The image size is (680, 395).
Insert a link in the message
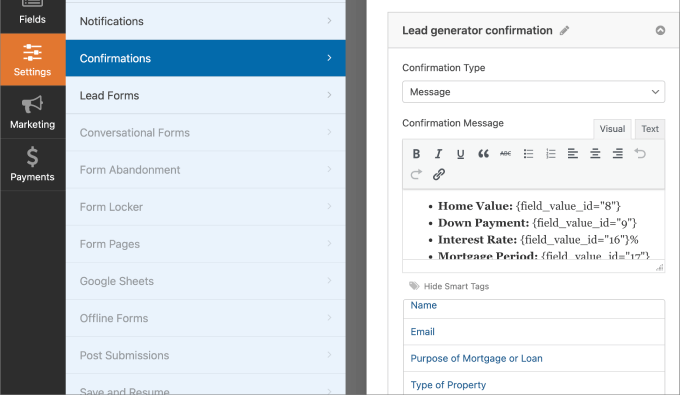pos(438,174)
